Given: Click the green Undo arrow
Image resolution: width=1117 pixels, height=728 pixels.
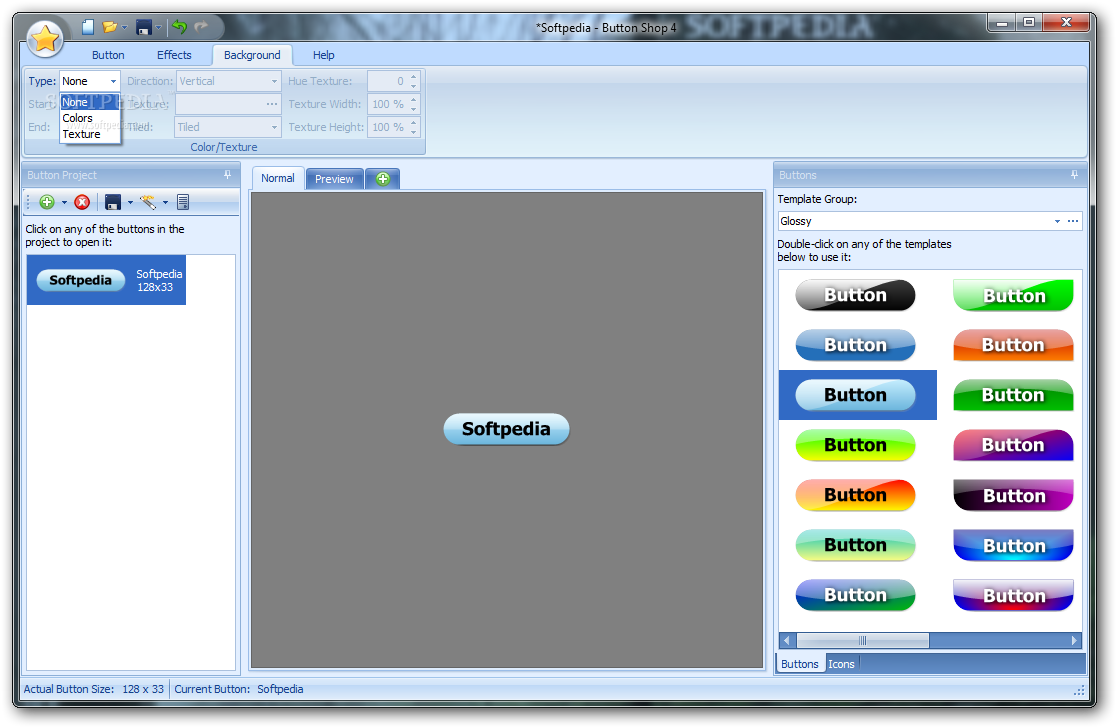Looking at the screenshot, I should click(179, 27).
